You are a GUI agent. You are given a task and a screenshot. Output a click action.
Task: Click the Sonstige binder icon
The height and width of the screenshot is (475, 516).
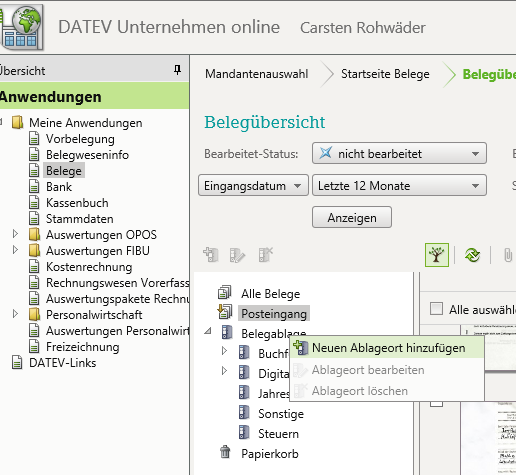click(x=244, y=412)
